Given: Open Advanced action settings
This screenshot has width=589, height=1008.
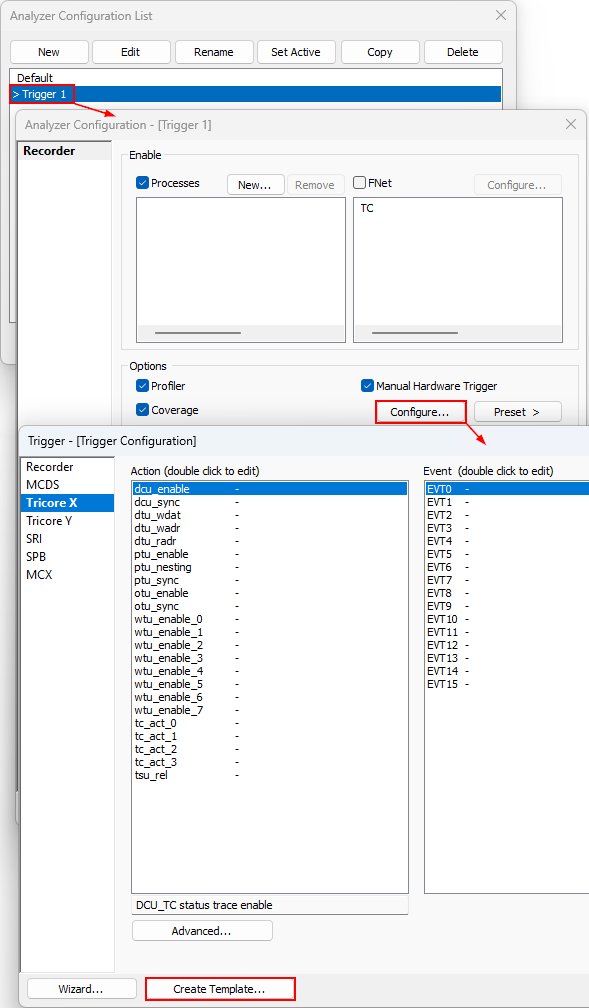Looking at the screenshot, I should pos(202,931).
